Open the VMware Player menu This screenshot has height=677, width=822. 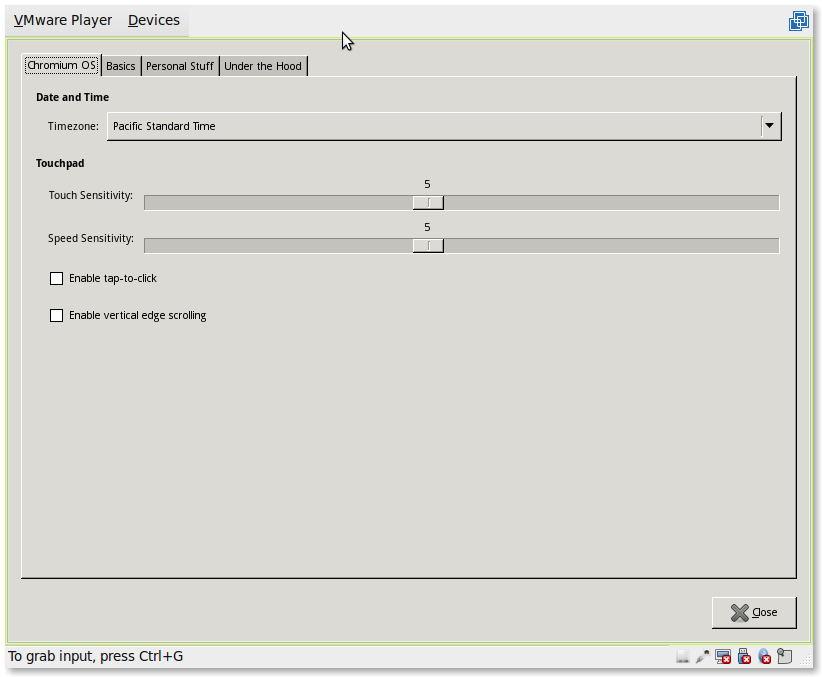coord(63,20)
